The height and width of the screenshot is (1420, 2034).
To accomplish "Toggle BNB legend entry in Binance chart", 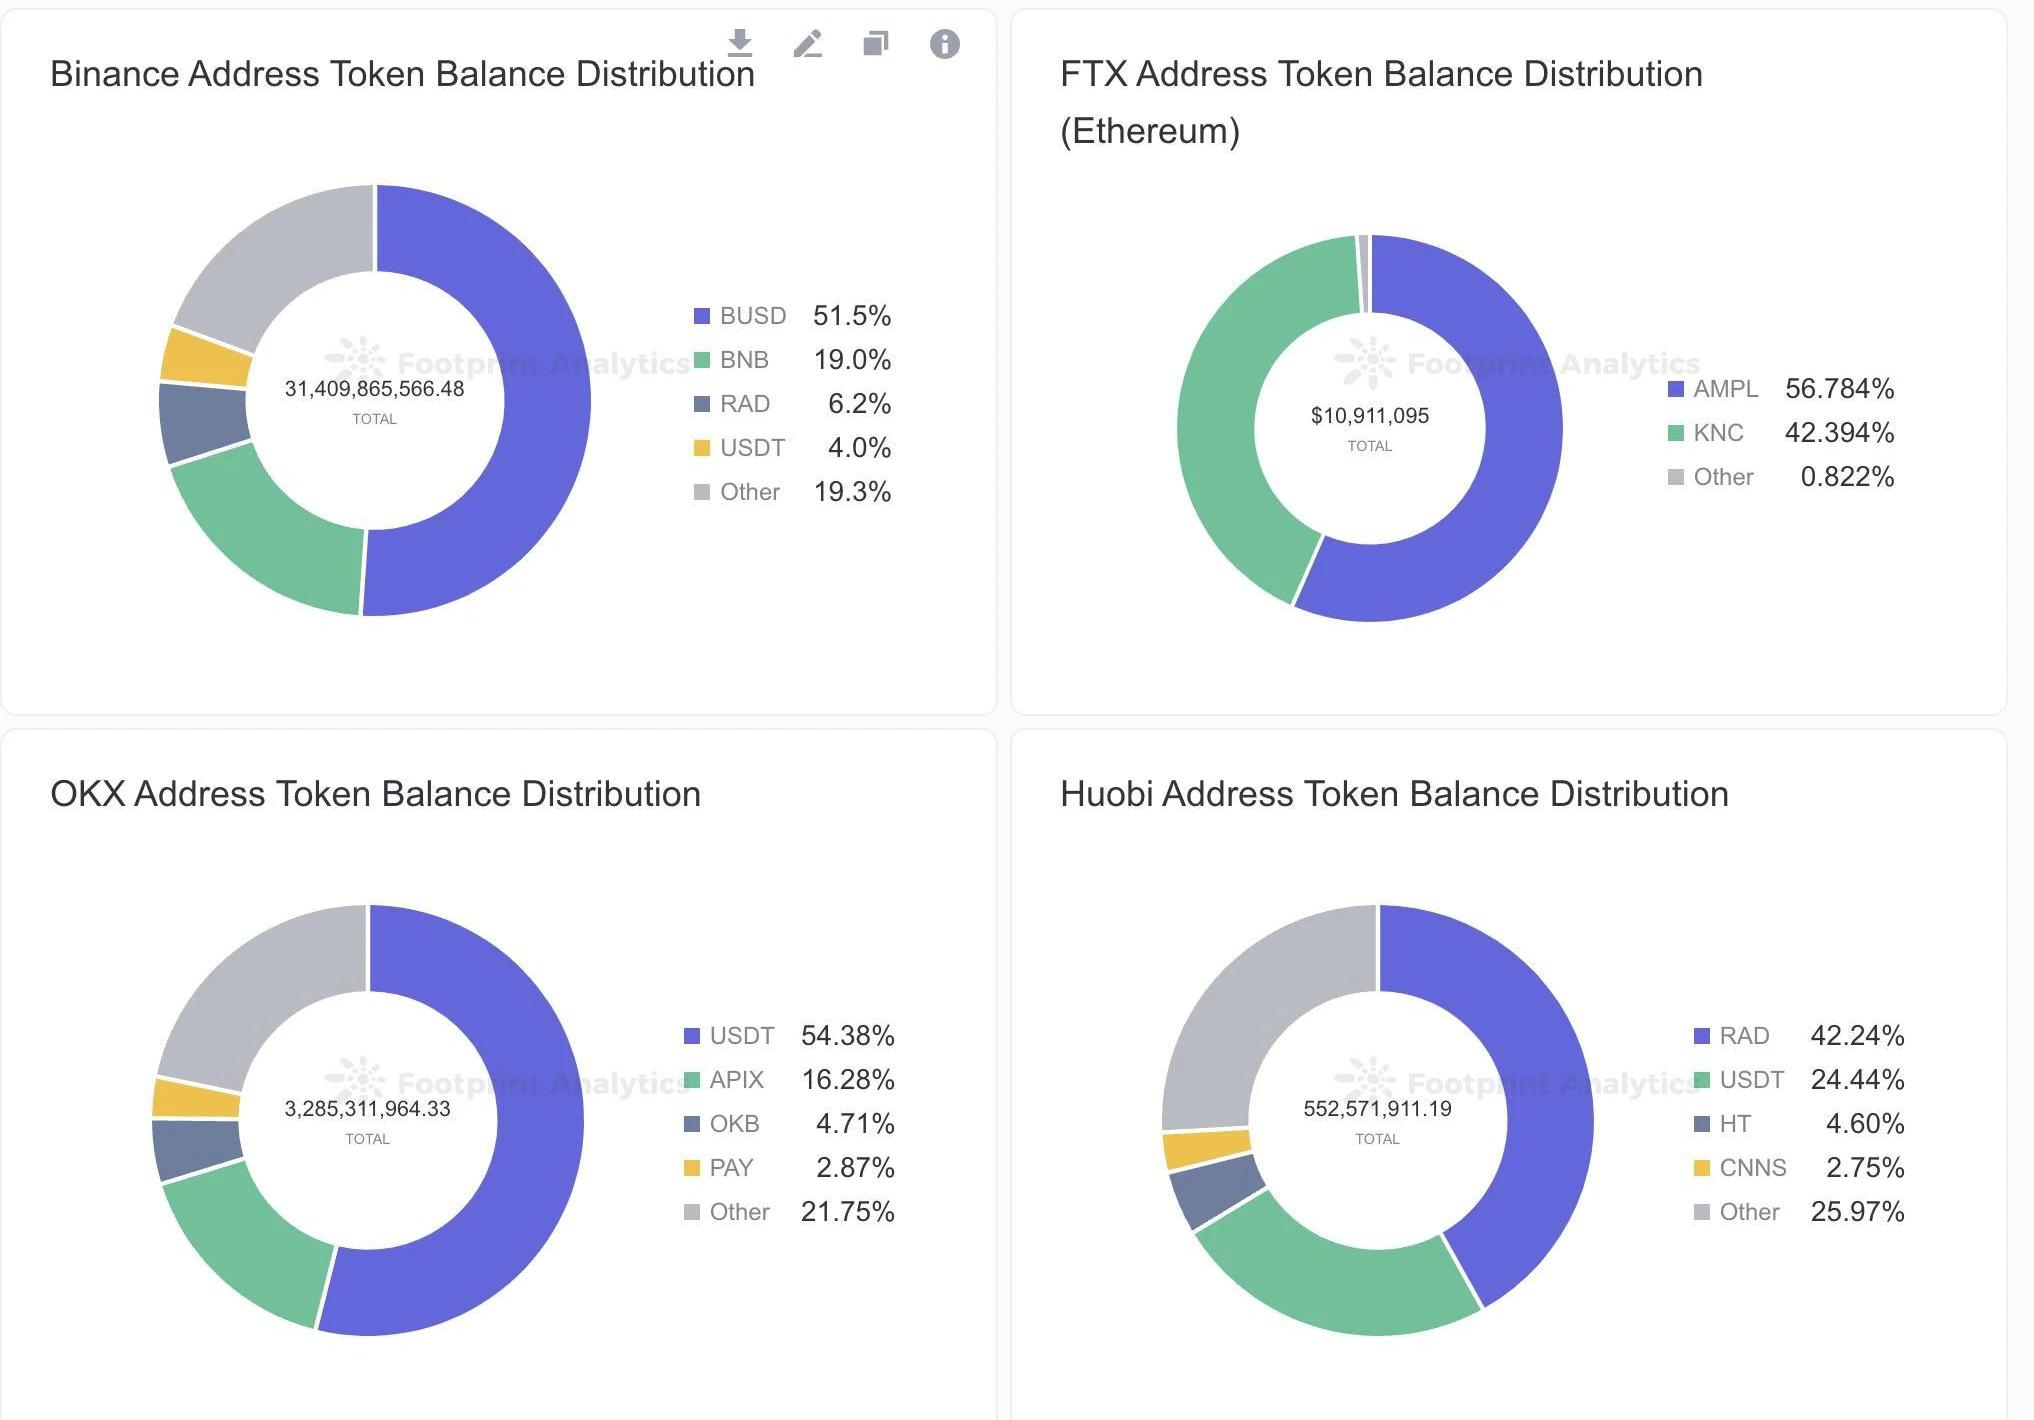I will (744, 360).
